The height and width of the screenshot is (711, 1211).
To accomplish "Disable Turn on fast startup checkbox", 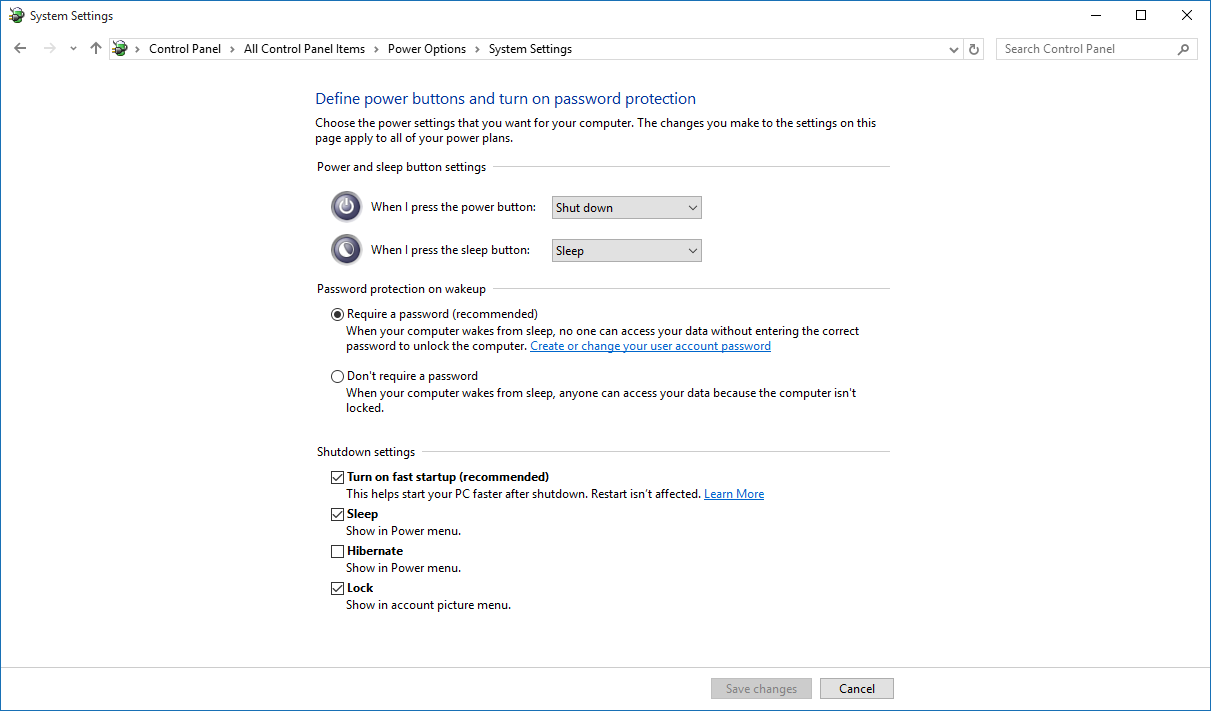I will pos(337,477).
